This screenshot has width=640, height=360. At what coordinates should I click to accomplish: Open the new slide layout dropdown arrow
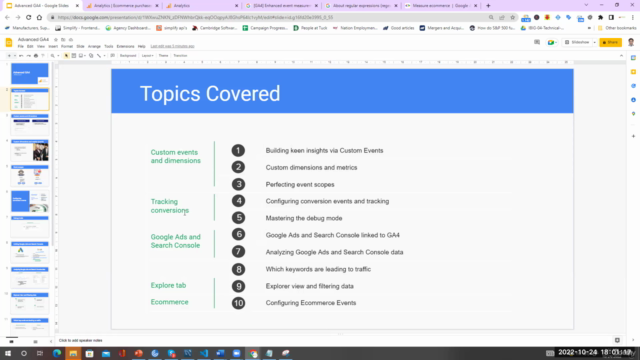[15, 56]
